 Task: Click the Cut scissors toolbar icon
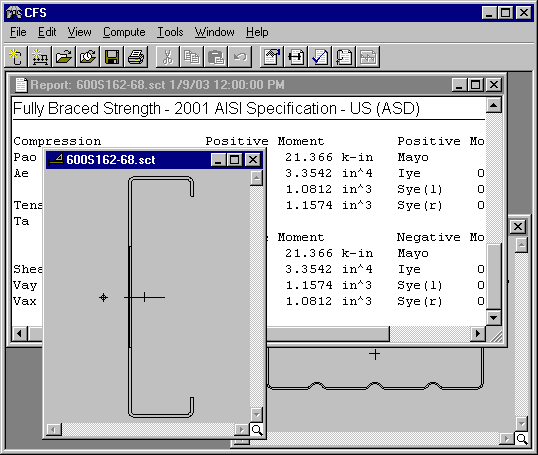click(x=168, y=57)
